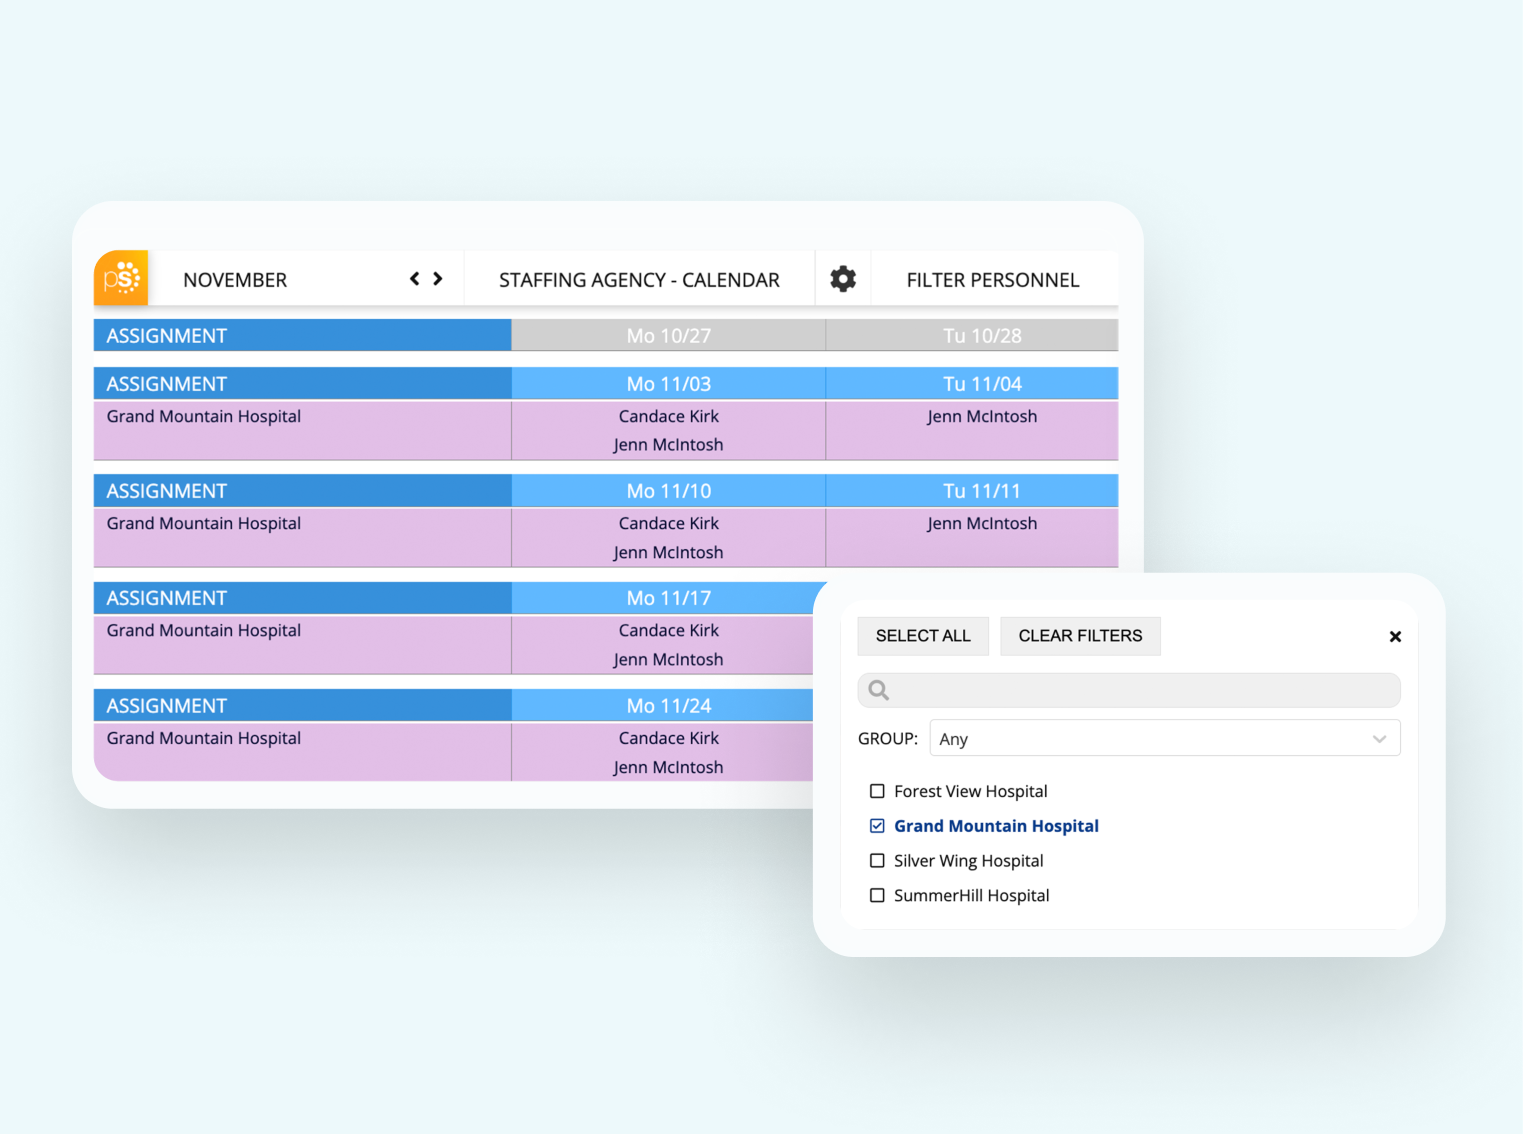Select Jenn McIntosh on Tu 11/11
This screenshot has height=1134, width=1523.
(x=982, y=523)
